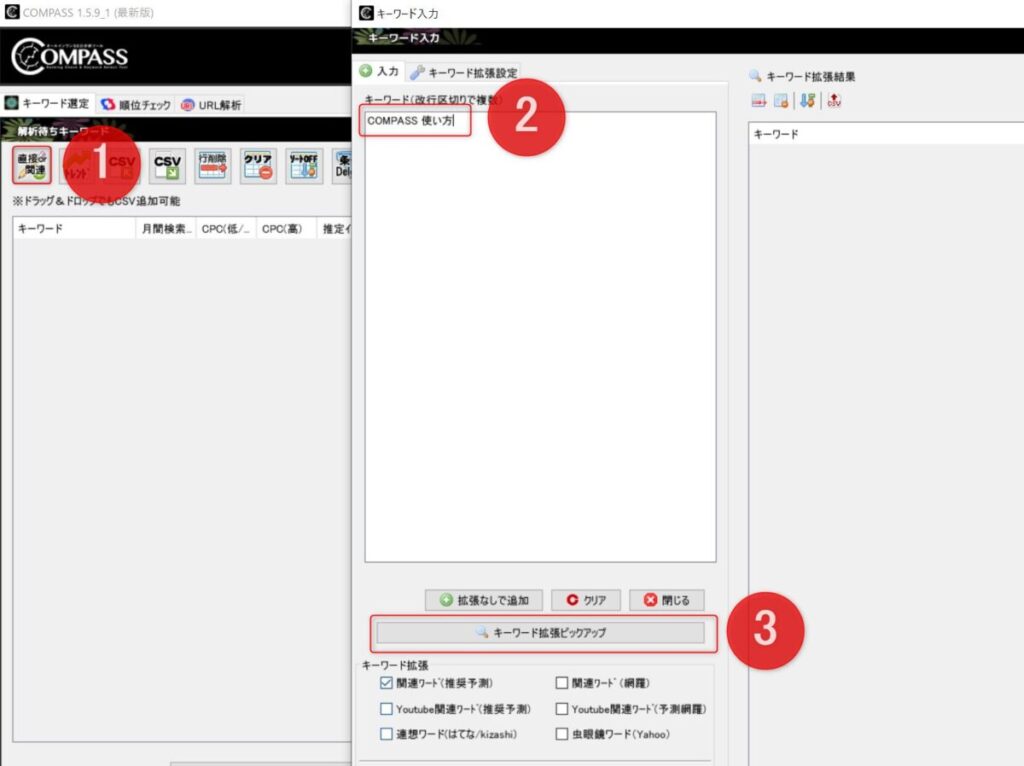Screen dimensions: 1024x766
Task: Click the first icon in keyword results toolbar
Action: tap(759, 101)
